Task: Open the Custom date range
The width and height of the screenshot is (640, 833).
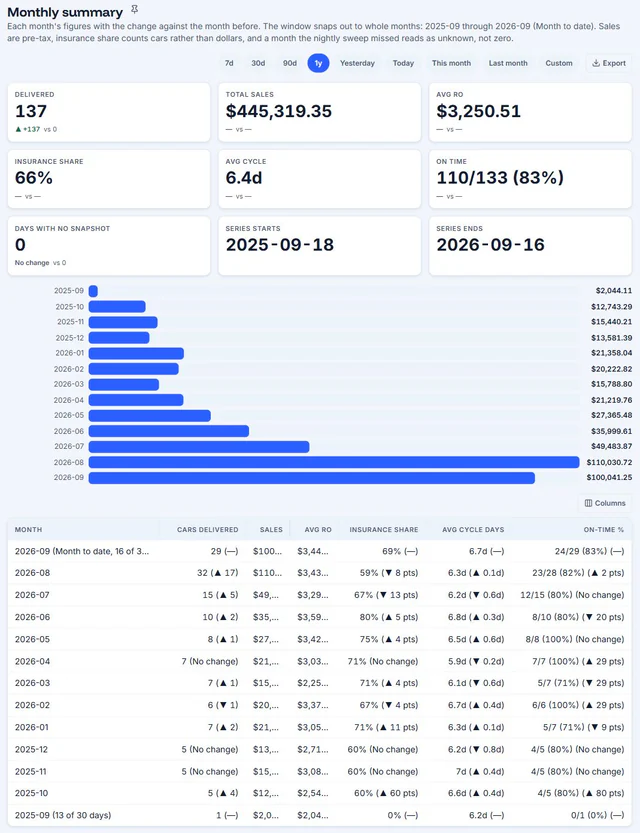Action: pyautogui.click(x=559, y=63)
